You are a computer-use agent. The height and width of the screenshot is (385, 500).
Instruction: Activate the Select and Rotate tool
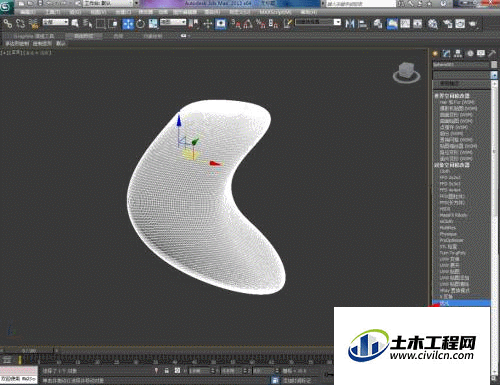[x=140, y=24]
